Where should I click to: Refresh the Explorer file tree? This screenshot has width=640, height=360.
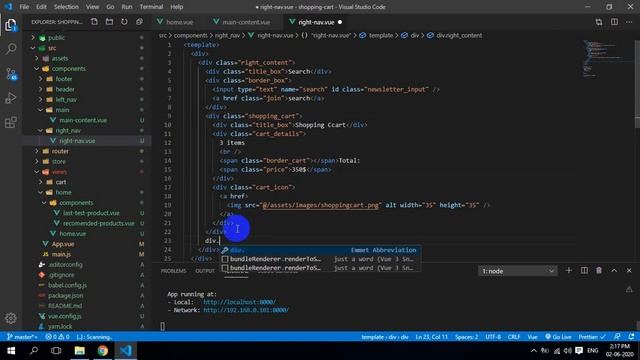tap(124, 22)
